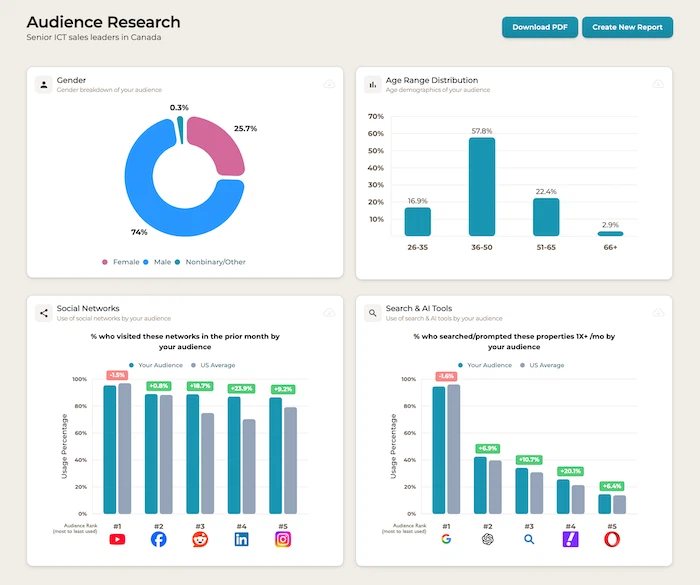Toggle the Female legend item in Gender chart
This screenshot has height=585, width=700.
tap(121, 262)
